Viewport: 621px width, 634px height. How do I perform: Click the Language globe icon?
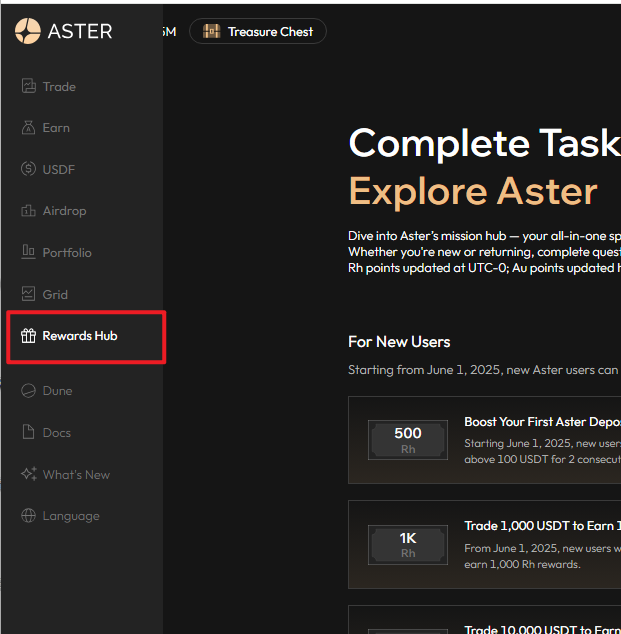(x=28, y=516)
